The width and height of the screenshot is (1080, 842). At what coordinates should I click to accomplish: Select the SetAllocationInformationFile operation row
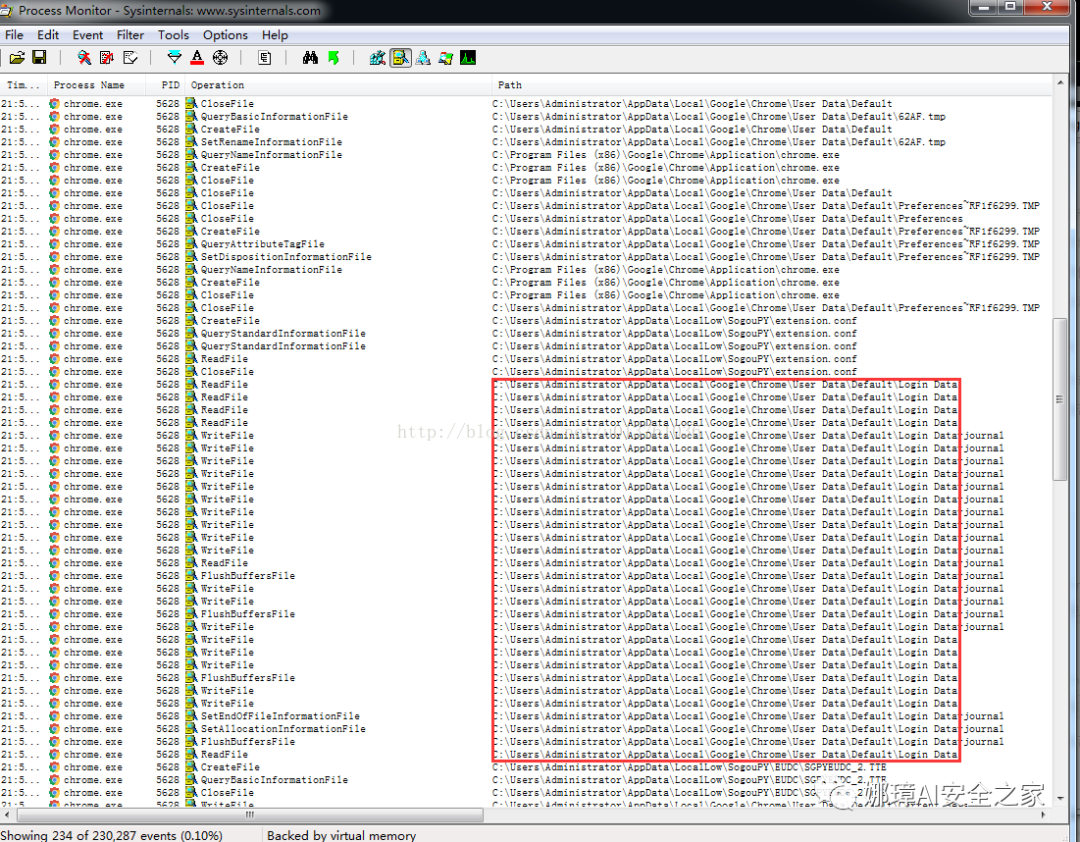click(526, 729)
